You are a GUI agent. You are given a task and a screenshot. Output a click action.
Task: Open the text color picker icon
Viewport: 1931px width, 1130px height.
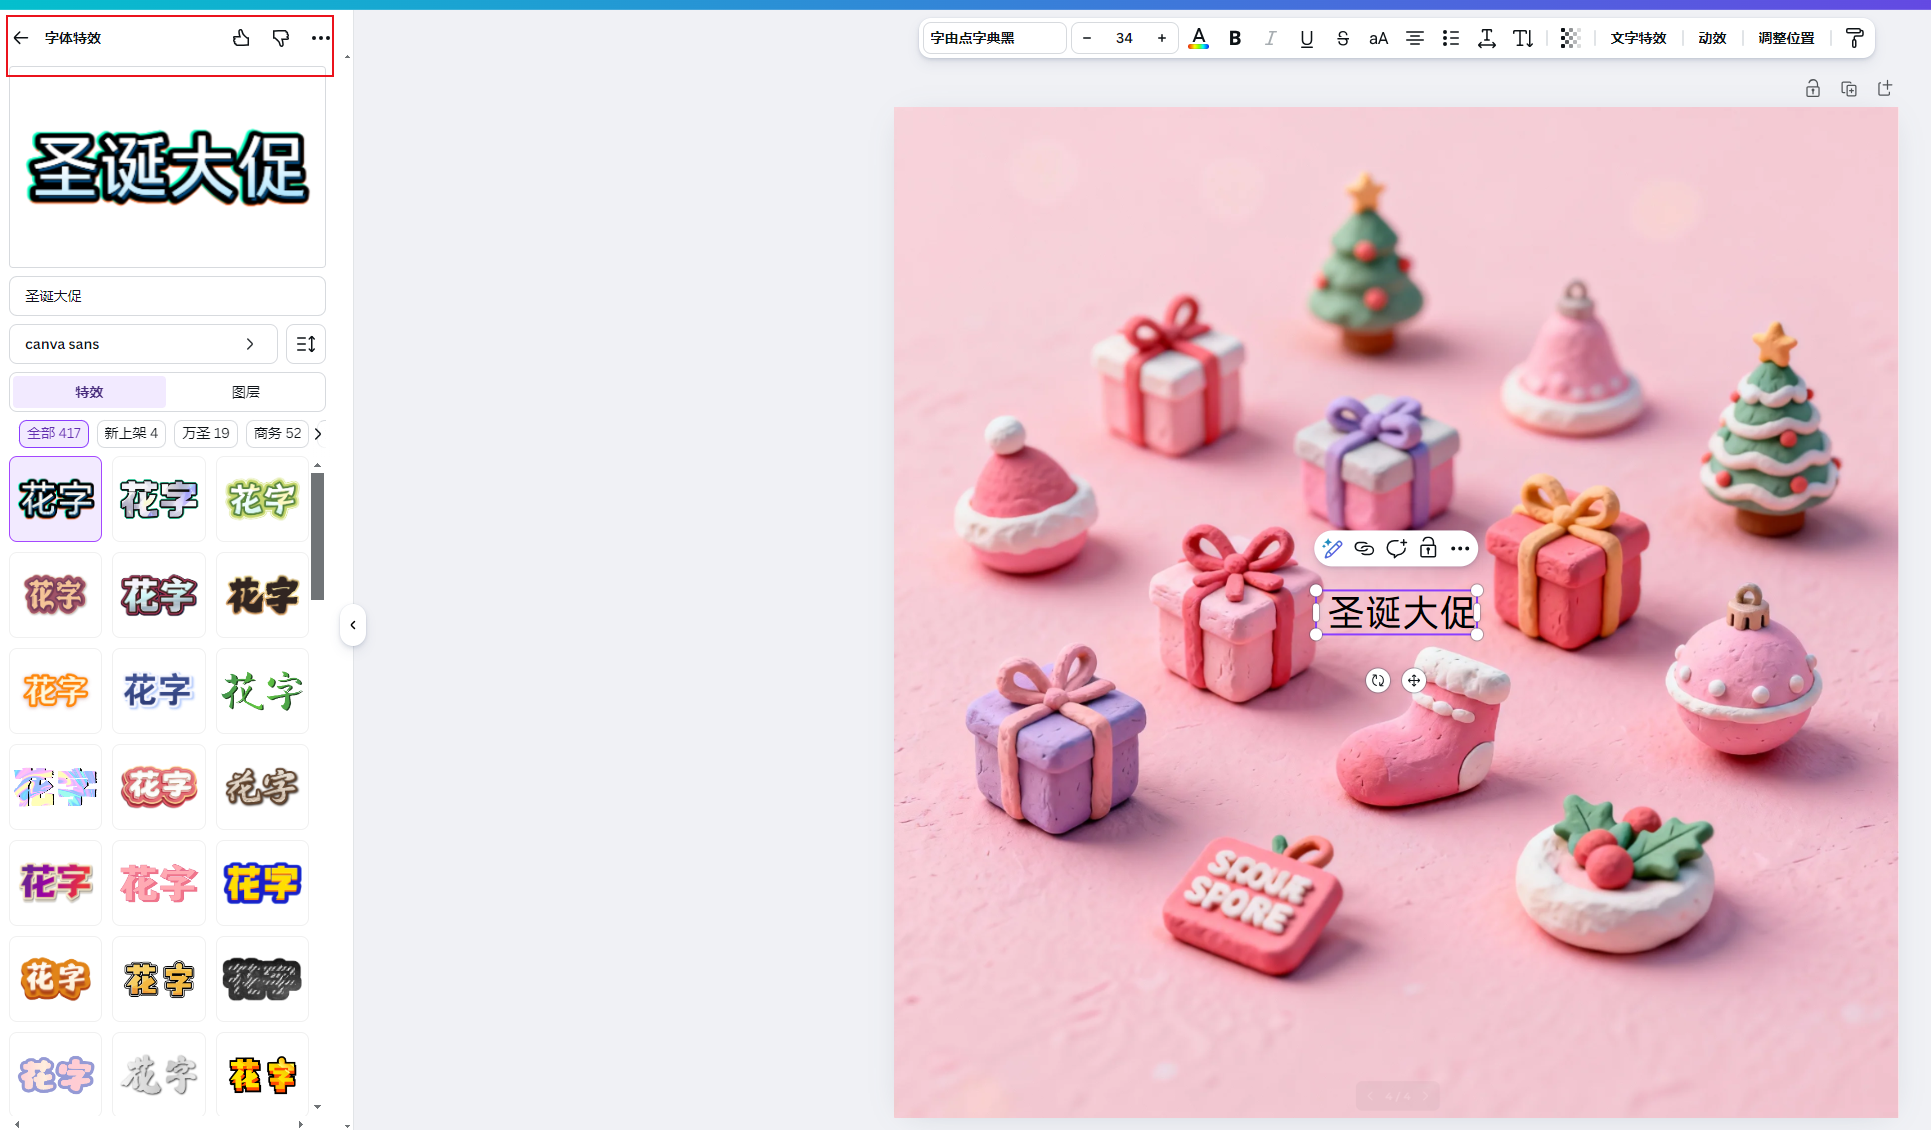pos(1198,38)
